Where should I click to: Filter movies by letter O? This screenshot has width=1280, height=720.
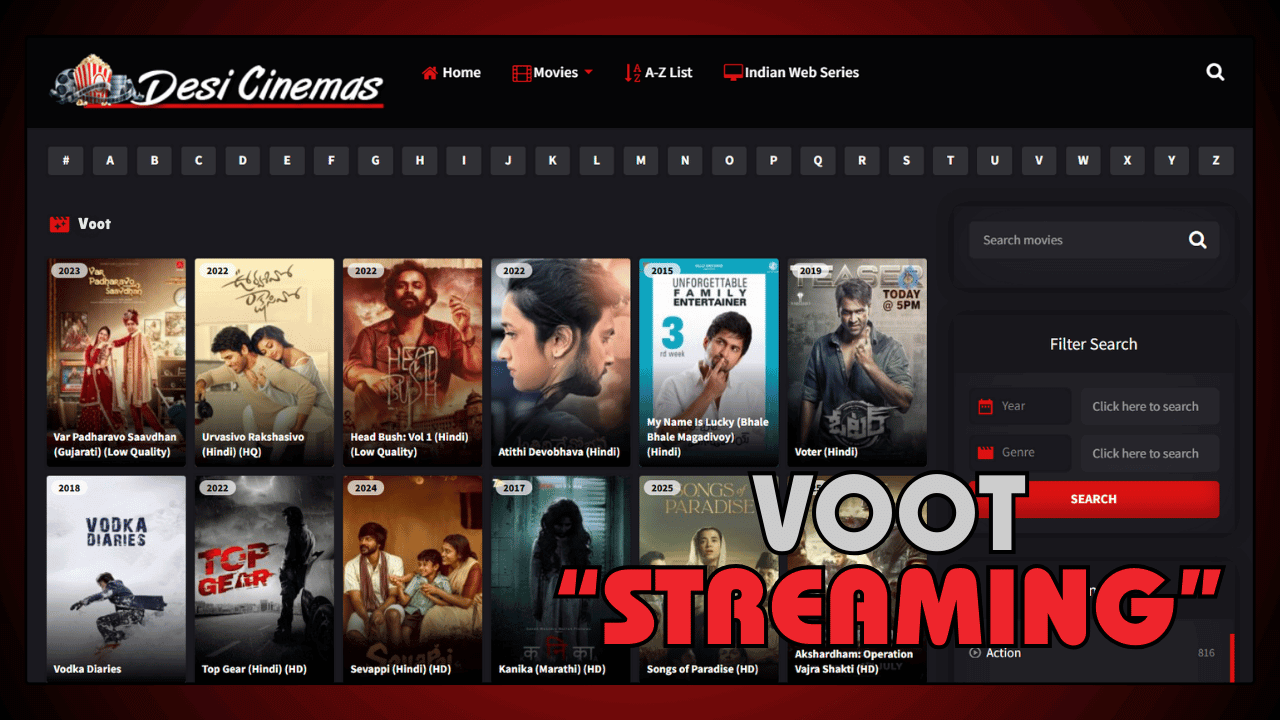click(730, 161)
